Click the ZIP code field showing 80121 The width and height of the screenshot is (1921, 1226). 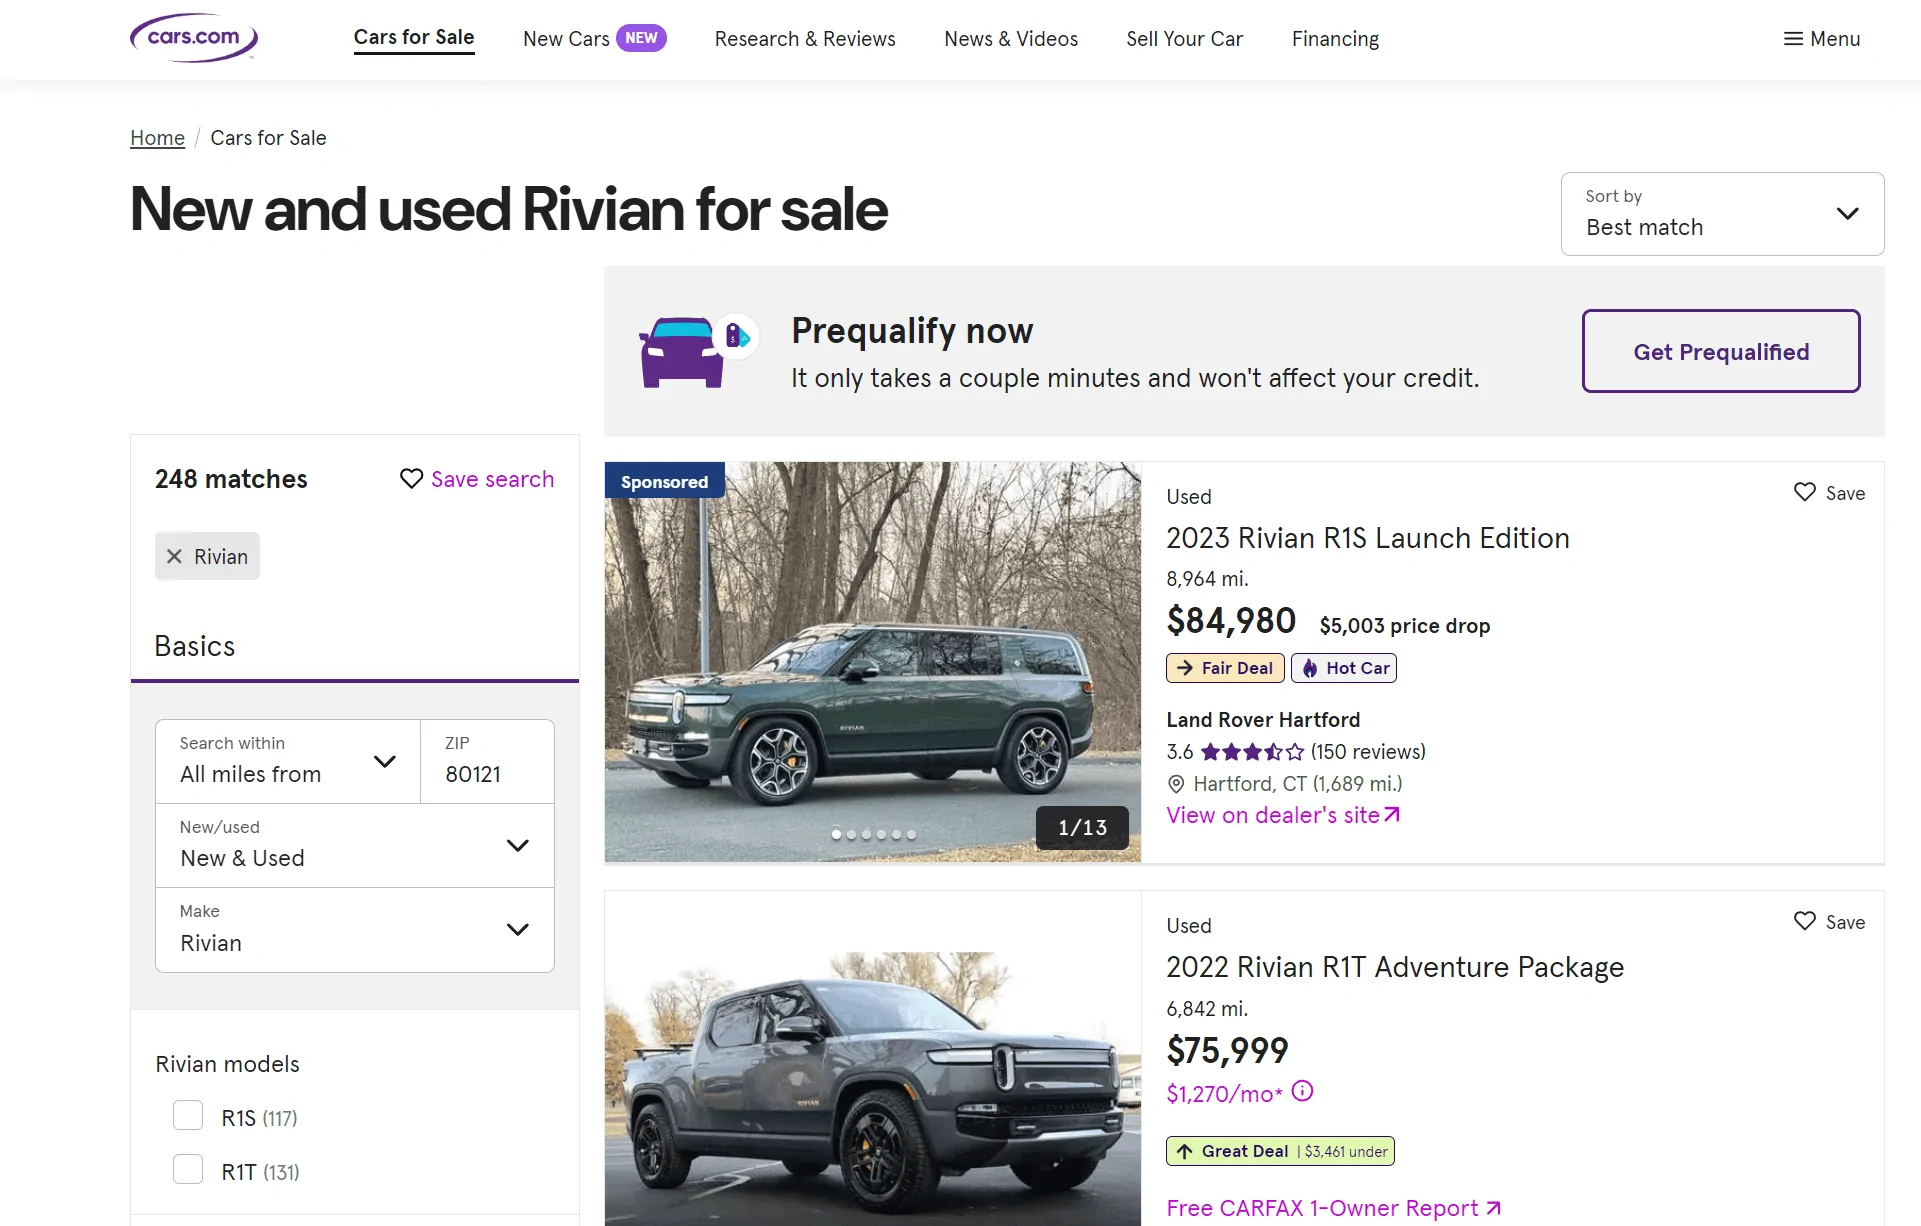(487, 761)
